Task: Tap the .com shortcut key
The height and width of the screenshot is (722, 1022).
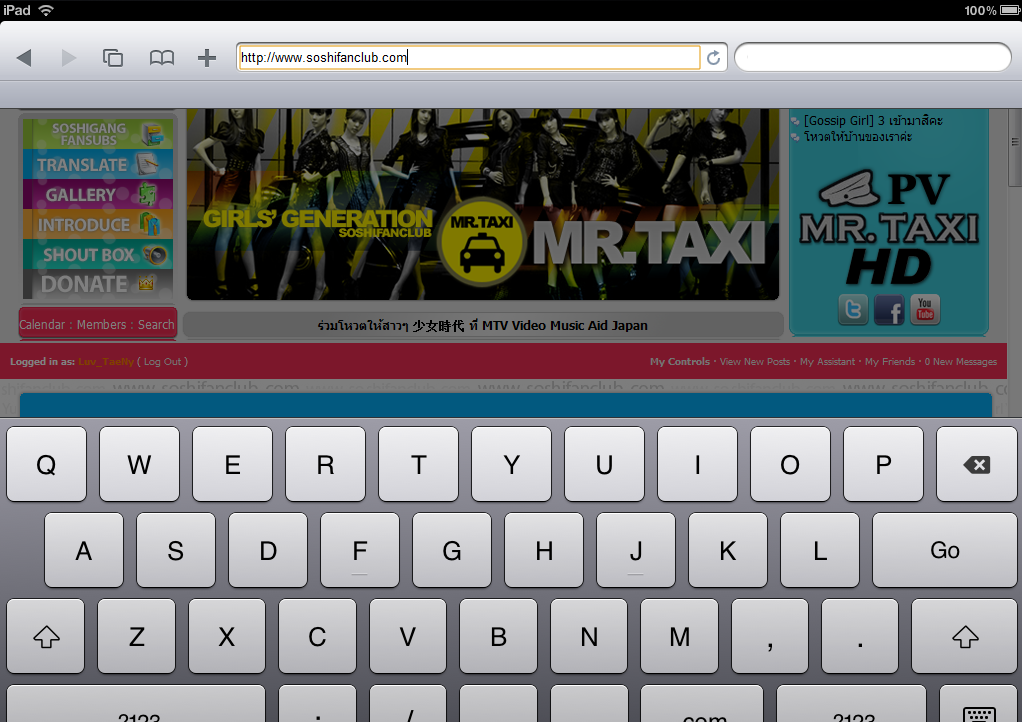Action: [x=704, y=705]
